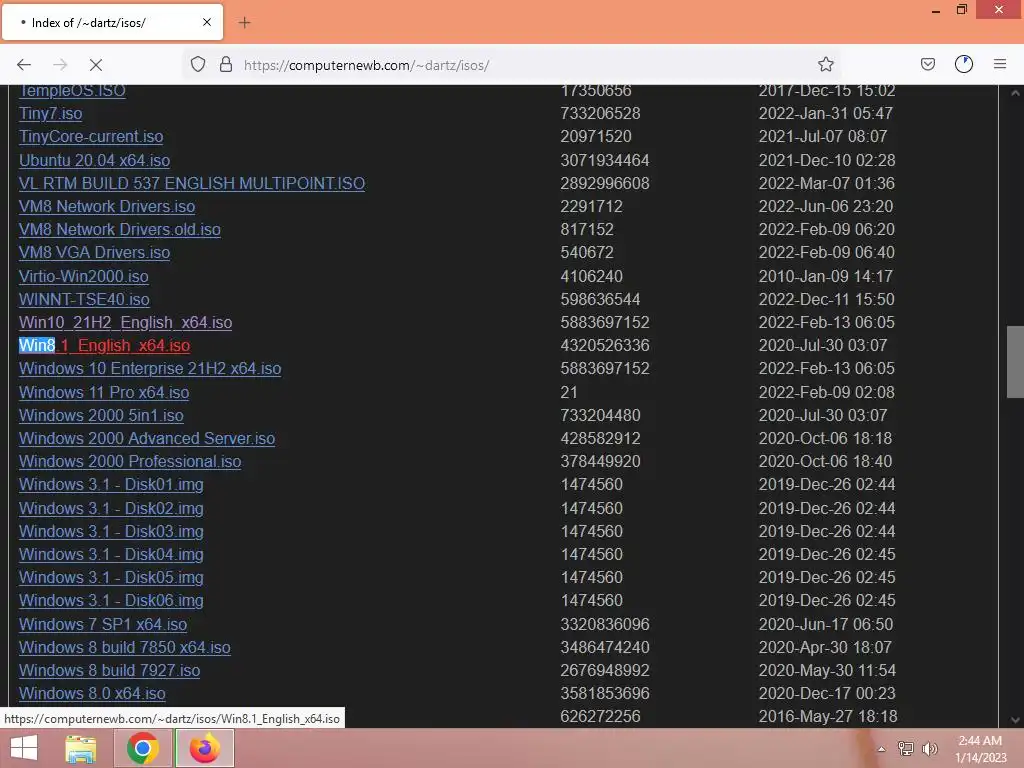Click the date 2022-Feb-09 02:08
This screenshot has height=768, width=1024.
click(x=826, y=392)
